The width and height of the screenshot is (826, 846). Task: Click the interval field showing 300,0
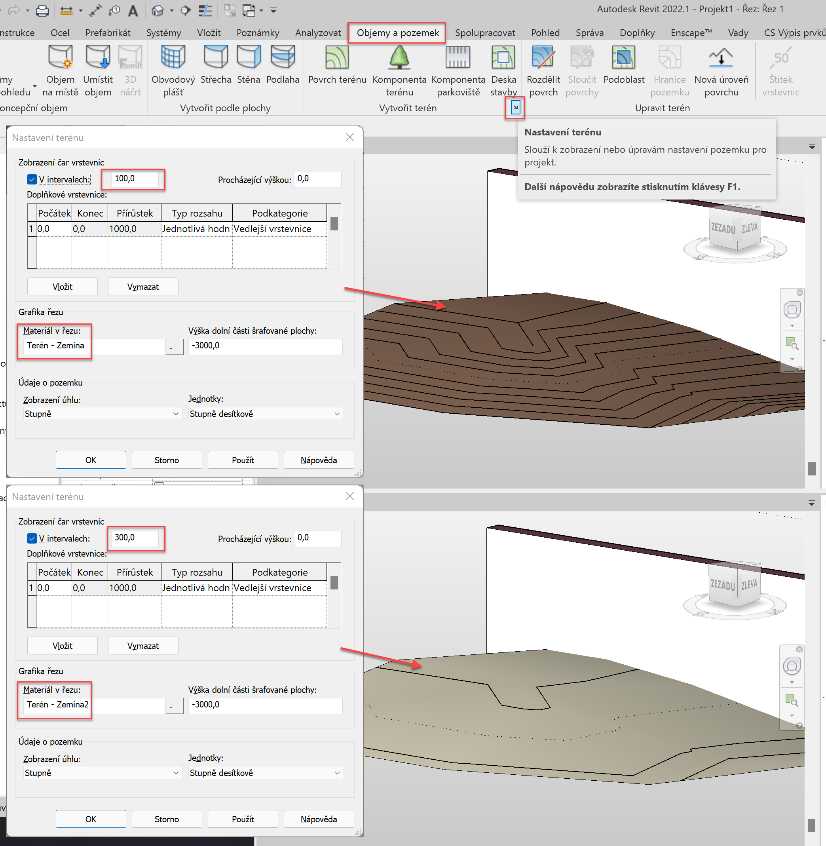[x=135, y=537]
